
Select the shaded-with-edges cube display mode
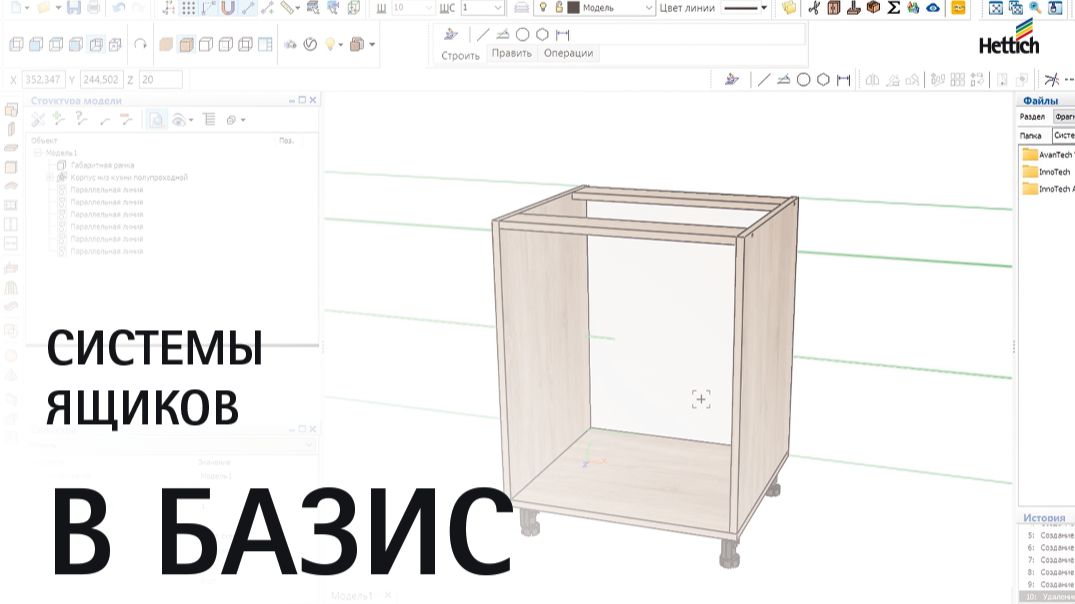[186, 45]
